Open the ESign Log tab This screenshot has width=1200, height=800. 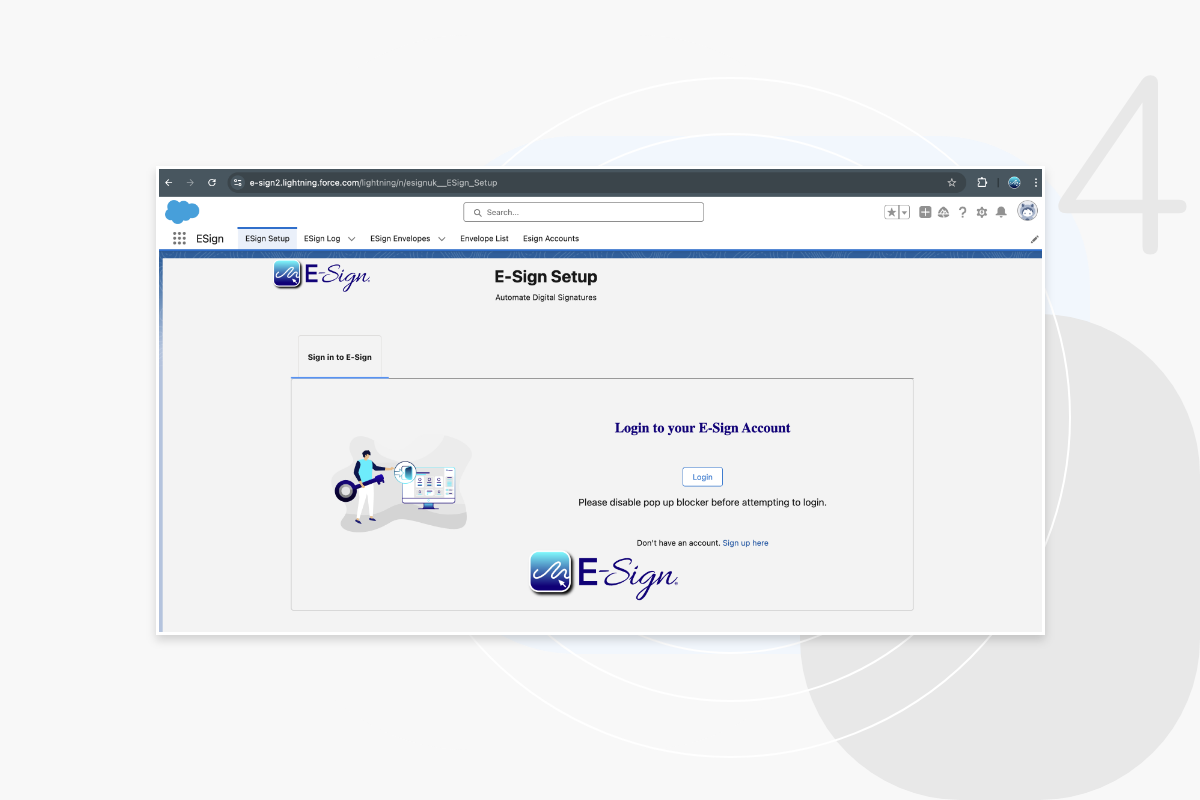(322, 238)
